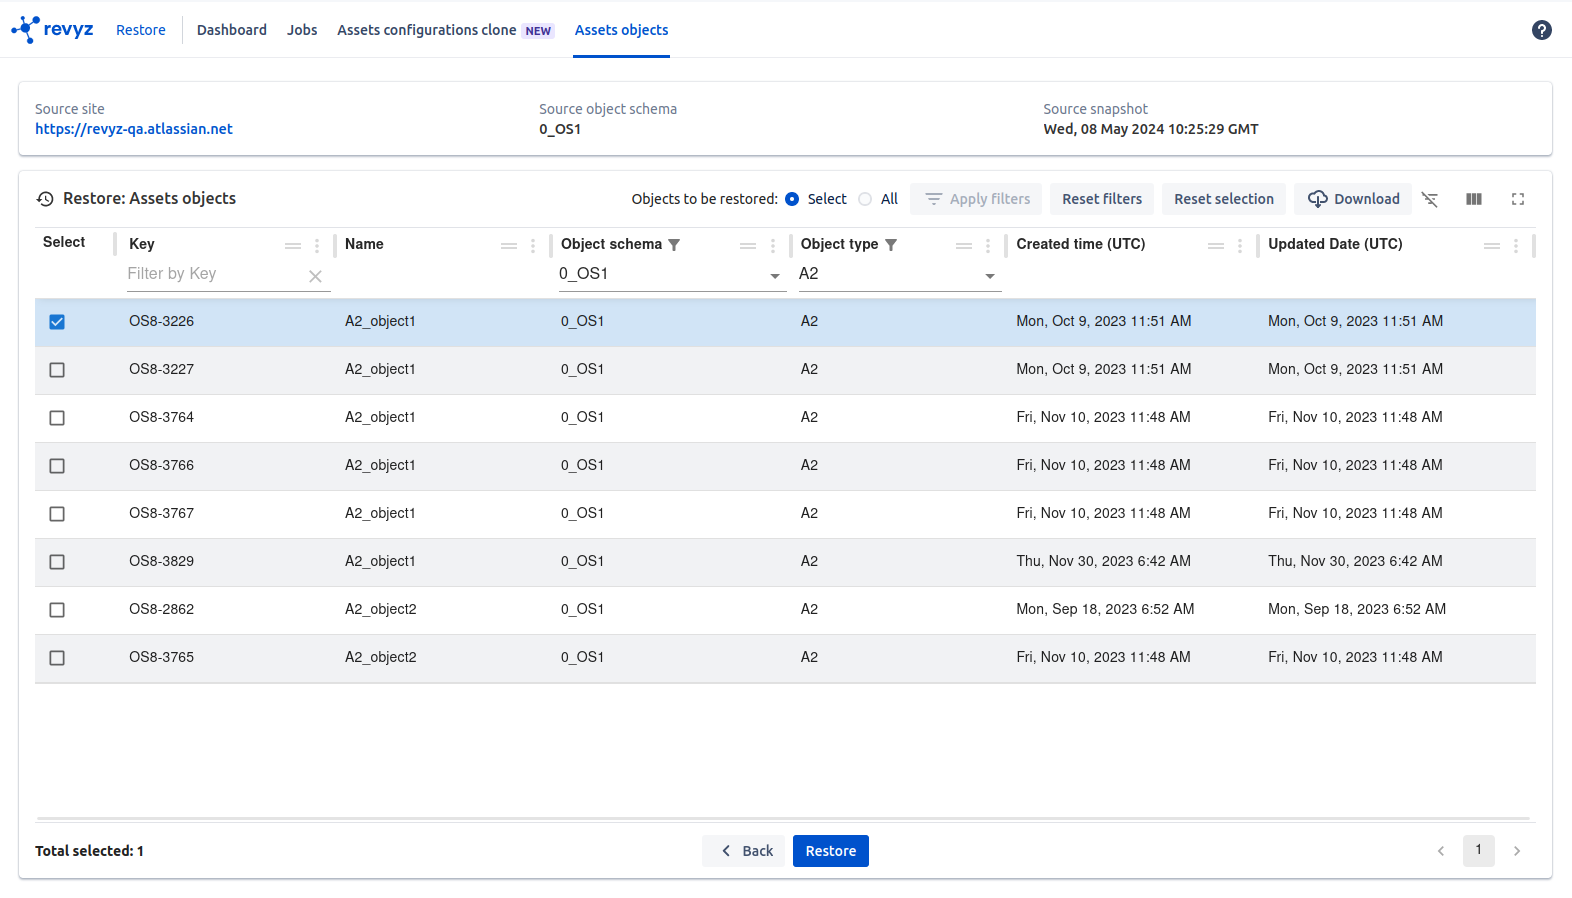
Task: Click the Download button
Action: tap(1353, 199)
